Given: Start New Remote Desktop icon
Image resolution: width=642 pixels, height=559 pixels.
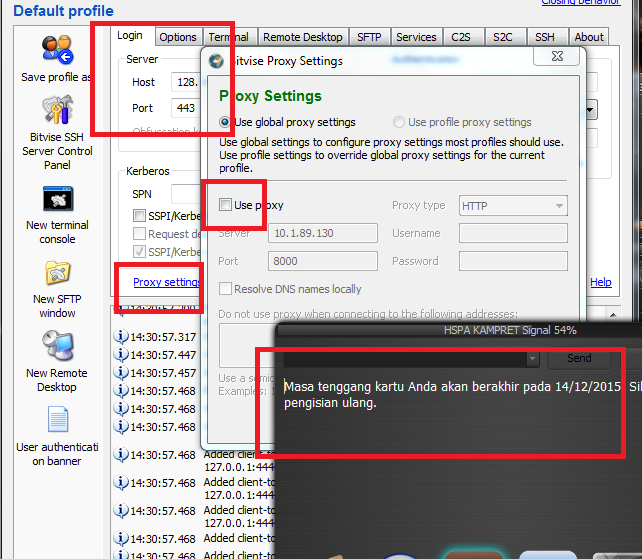Looking at the screenshot, I should coord(58,346).
